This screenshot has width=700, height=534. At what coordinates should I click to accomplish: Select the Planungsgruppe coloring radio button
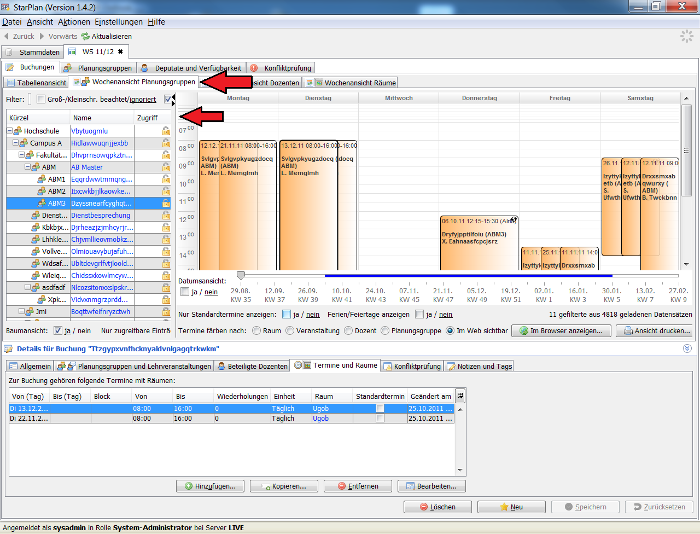[385, 330]
